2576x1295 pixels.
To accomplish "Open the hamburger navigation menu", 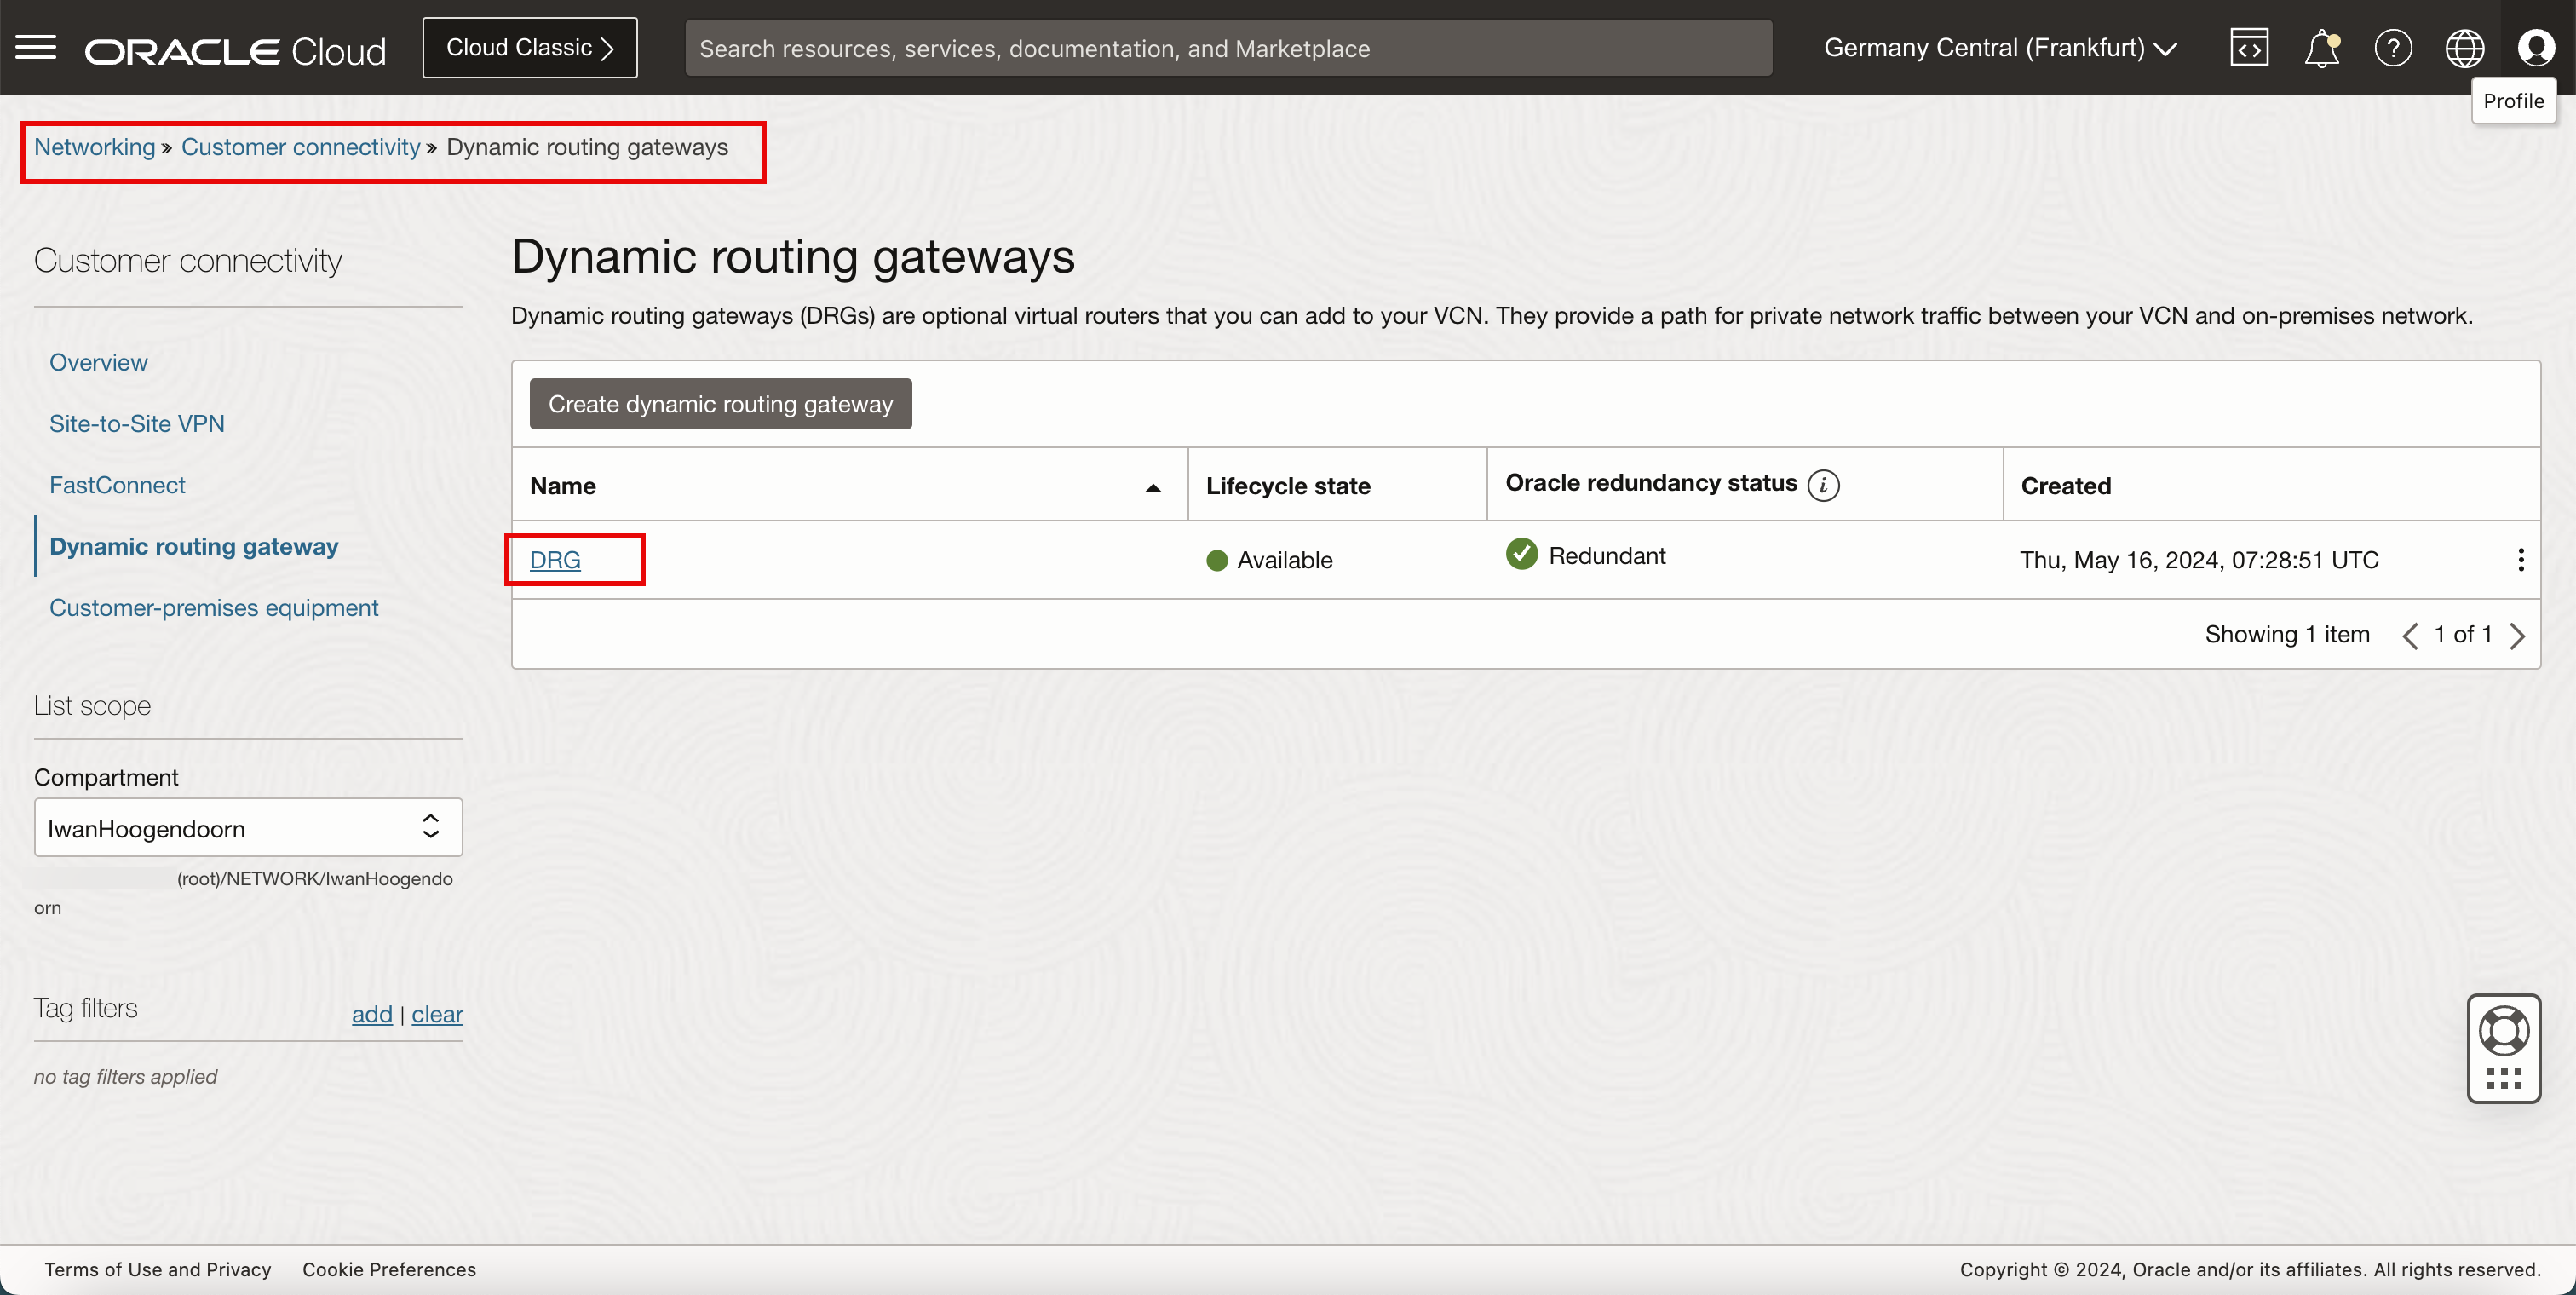I will tap(36, 47).
